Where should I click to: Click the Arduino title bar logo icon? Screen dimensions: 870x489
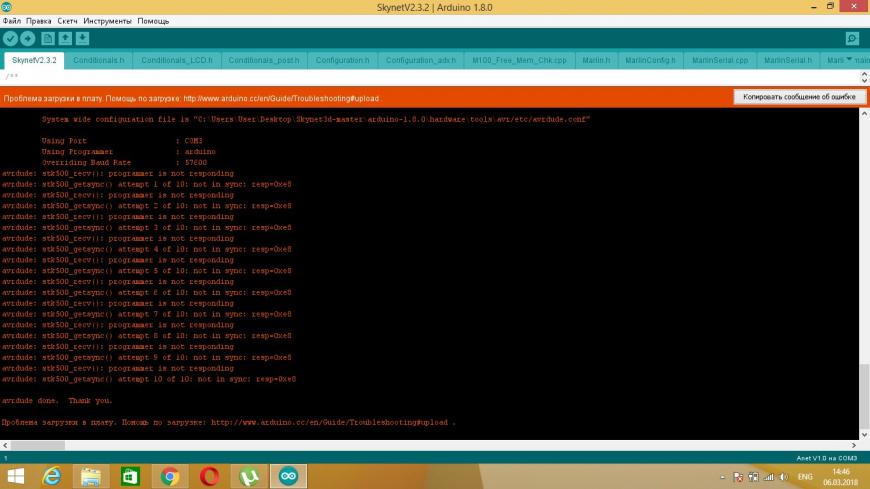click(x=6, y=7)
